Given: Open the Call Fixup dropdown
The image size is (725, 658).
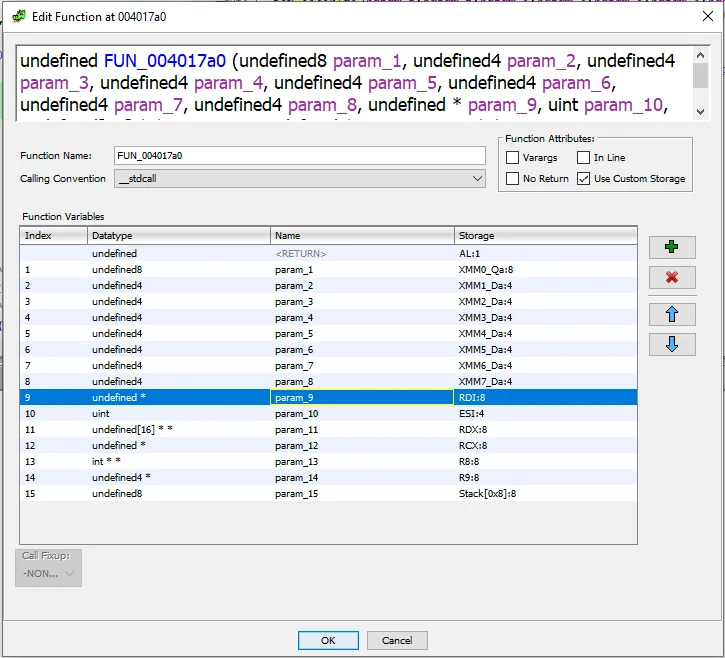Looking at the screenshot, I should (x=49, y=573).
